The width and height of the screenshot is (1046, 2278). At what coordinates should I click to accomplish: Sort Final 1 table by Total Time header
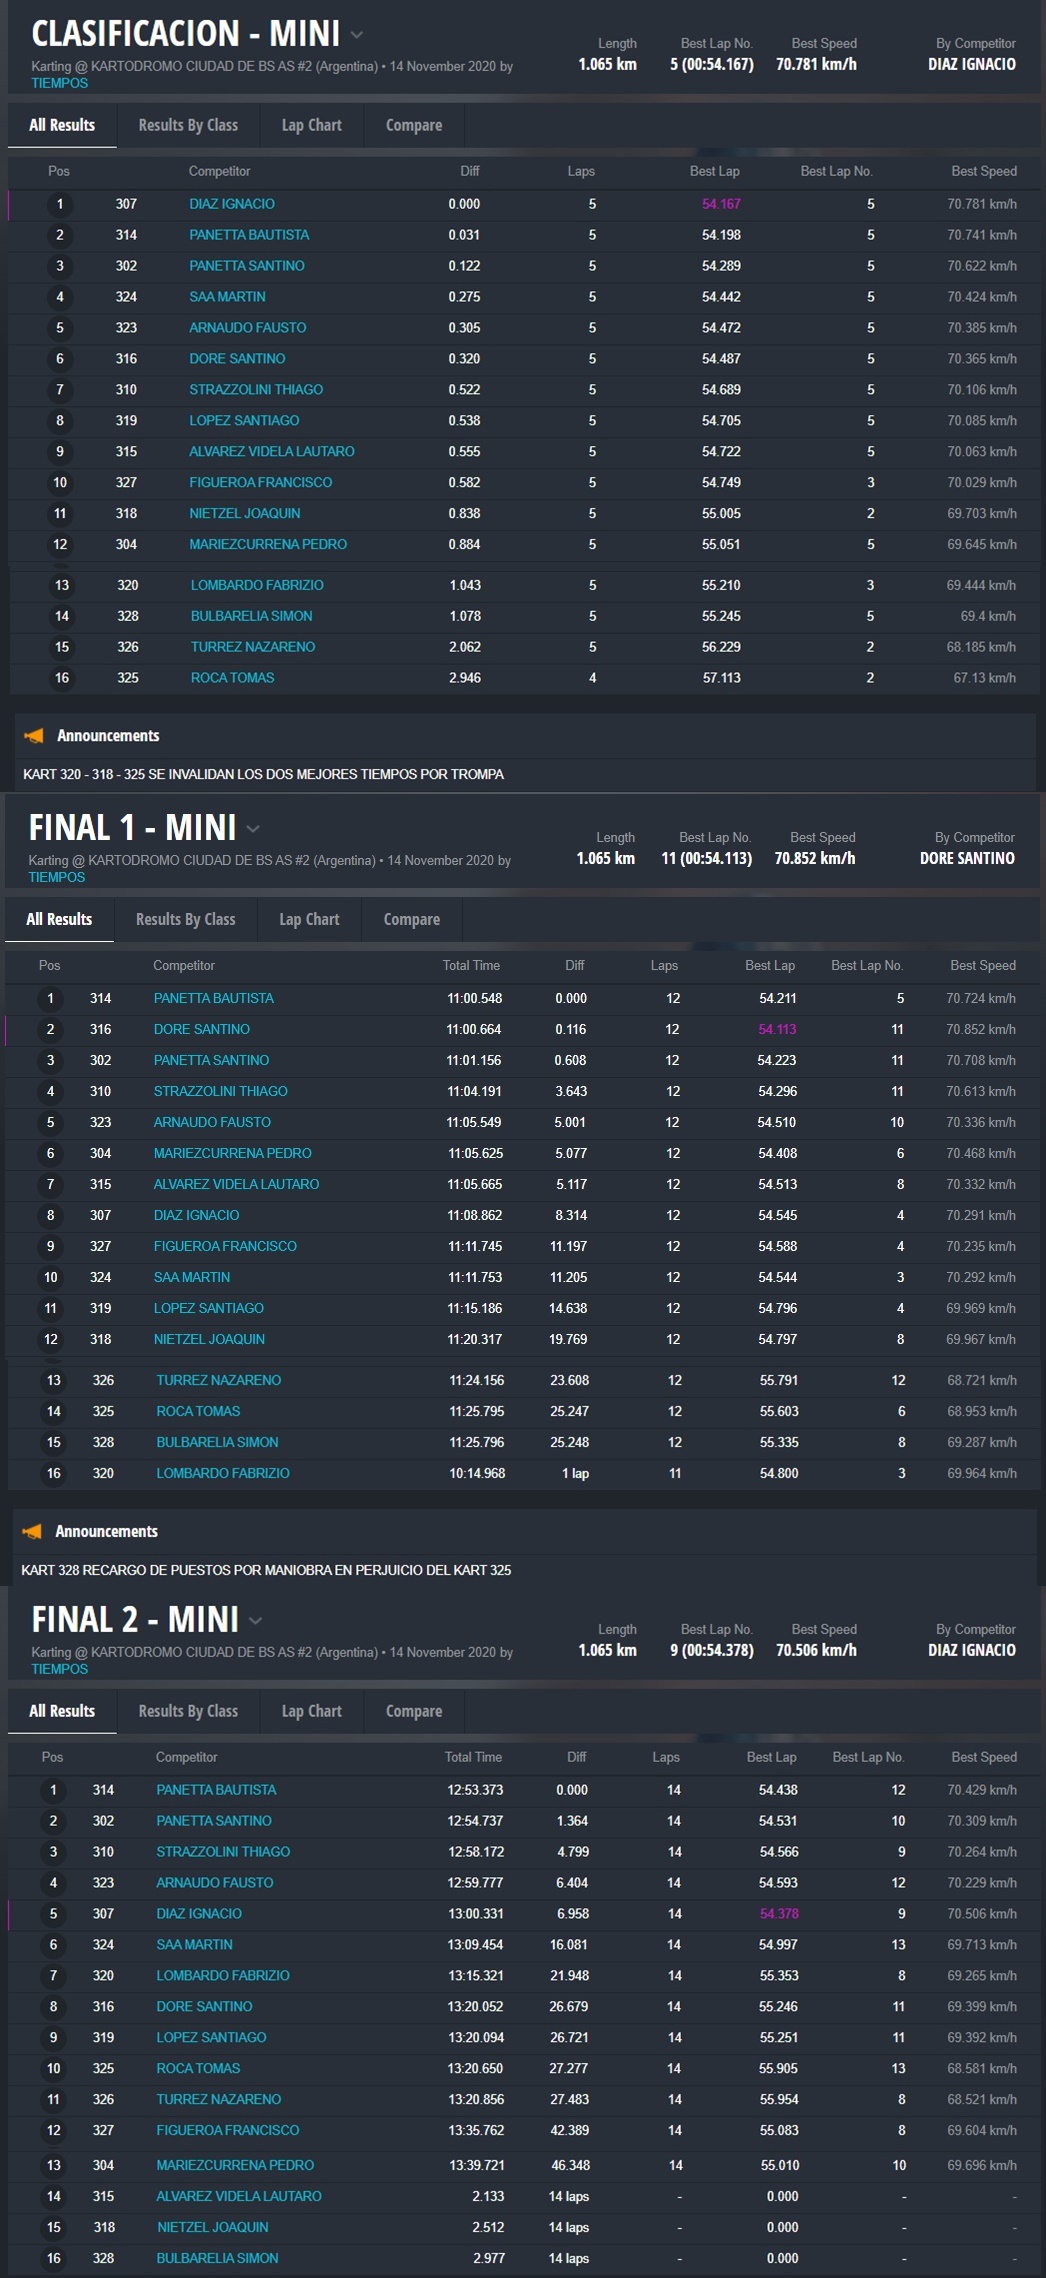tap(471, 966)
